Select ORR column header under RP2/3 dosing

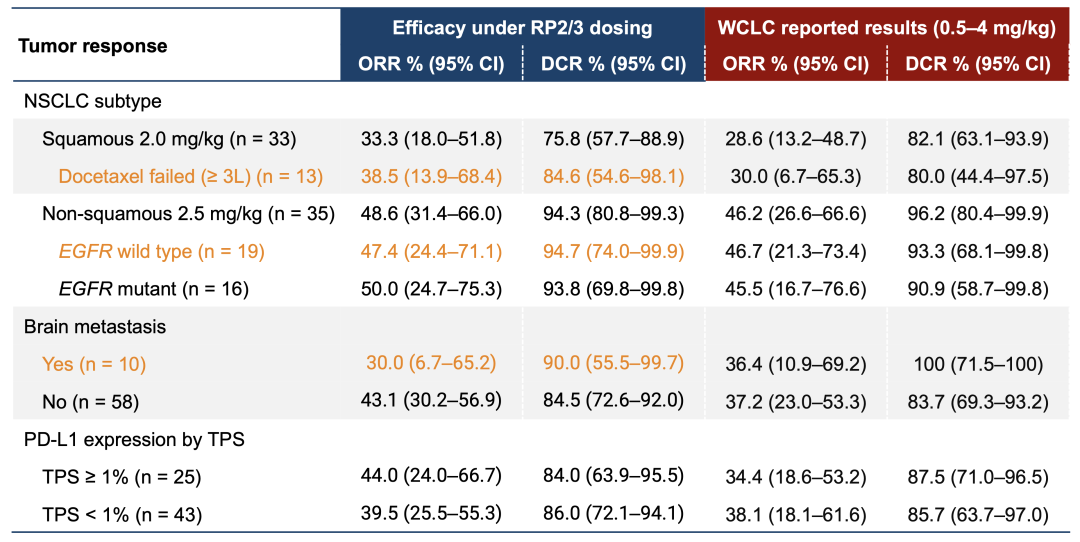430,64
